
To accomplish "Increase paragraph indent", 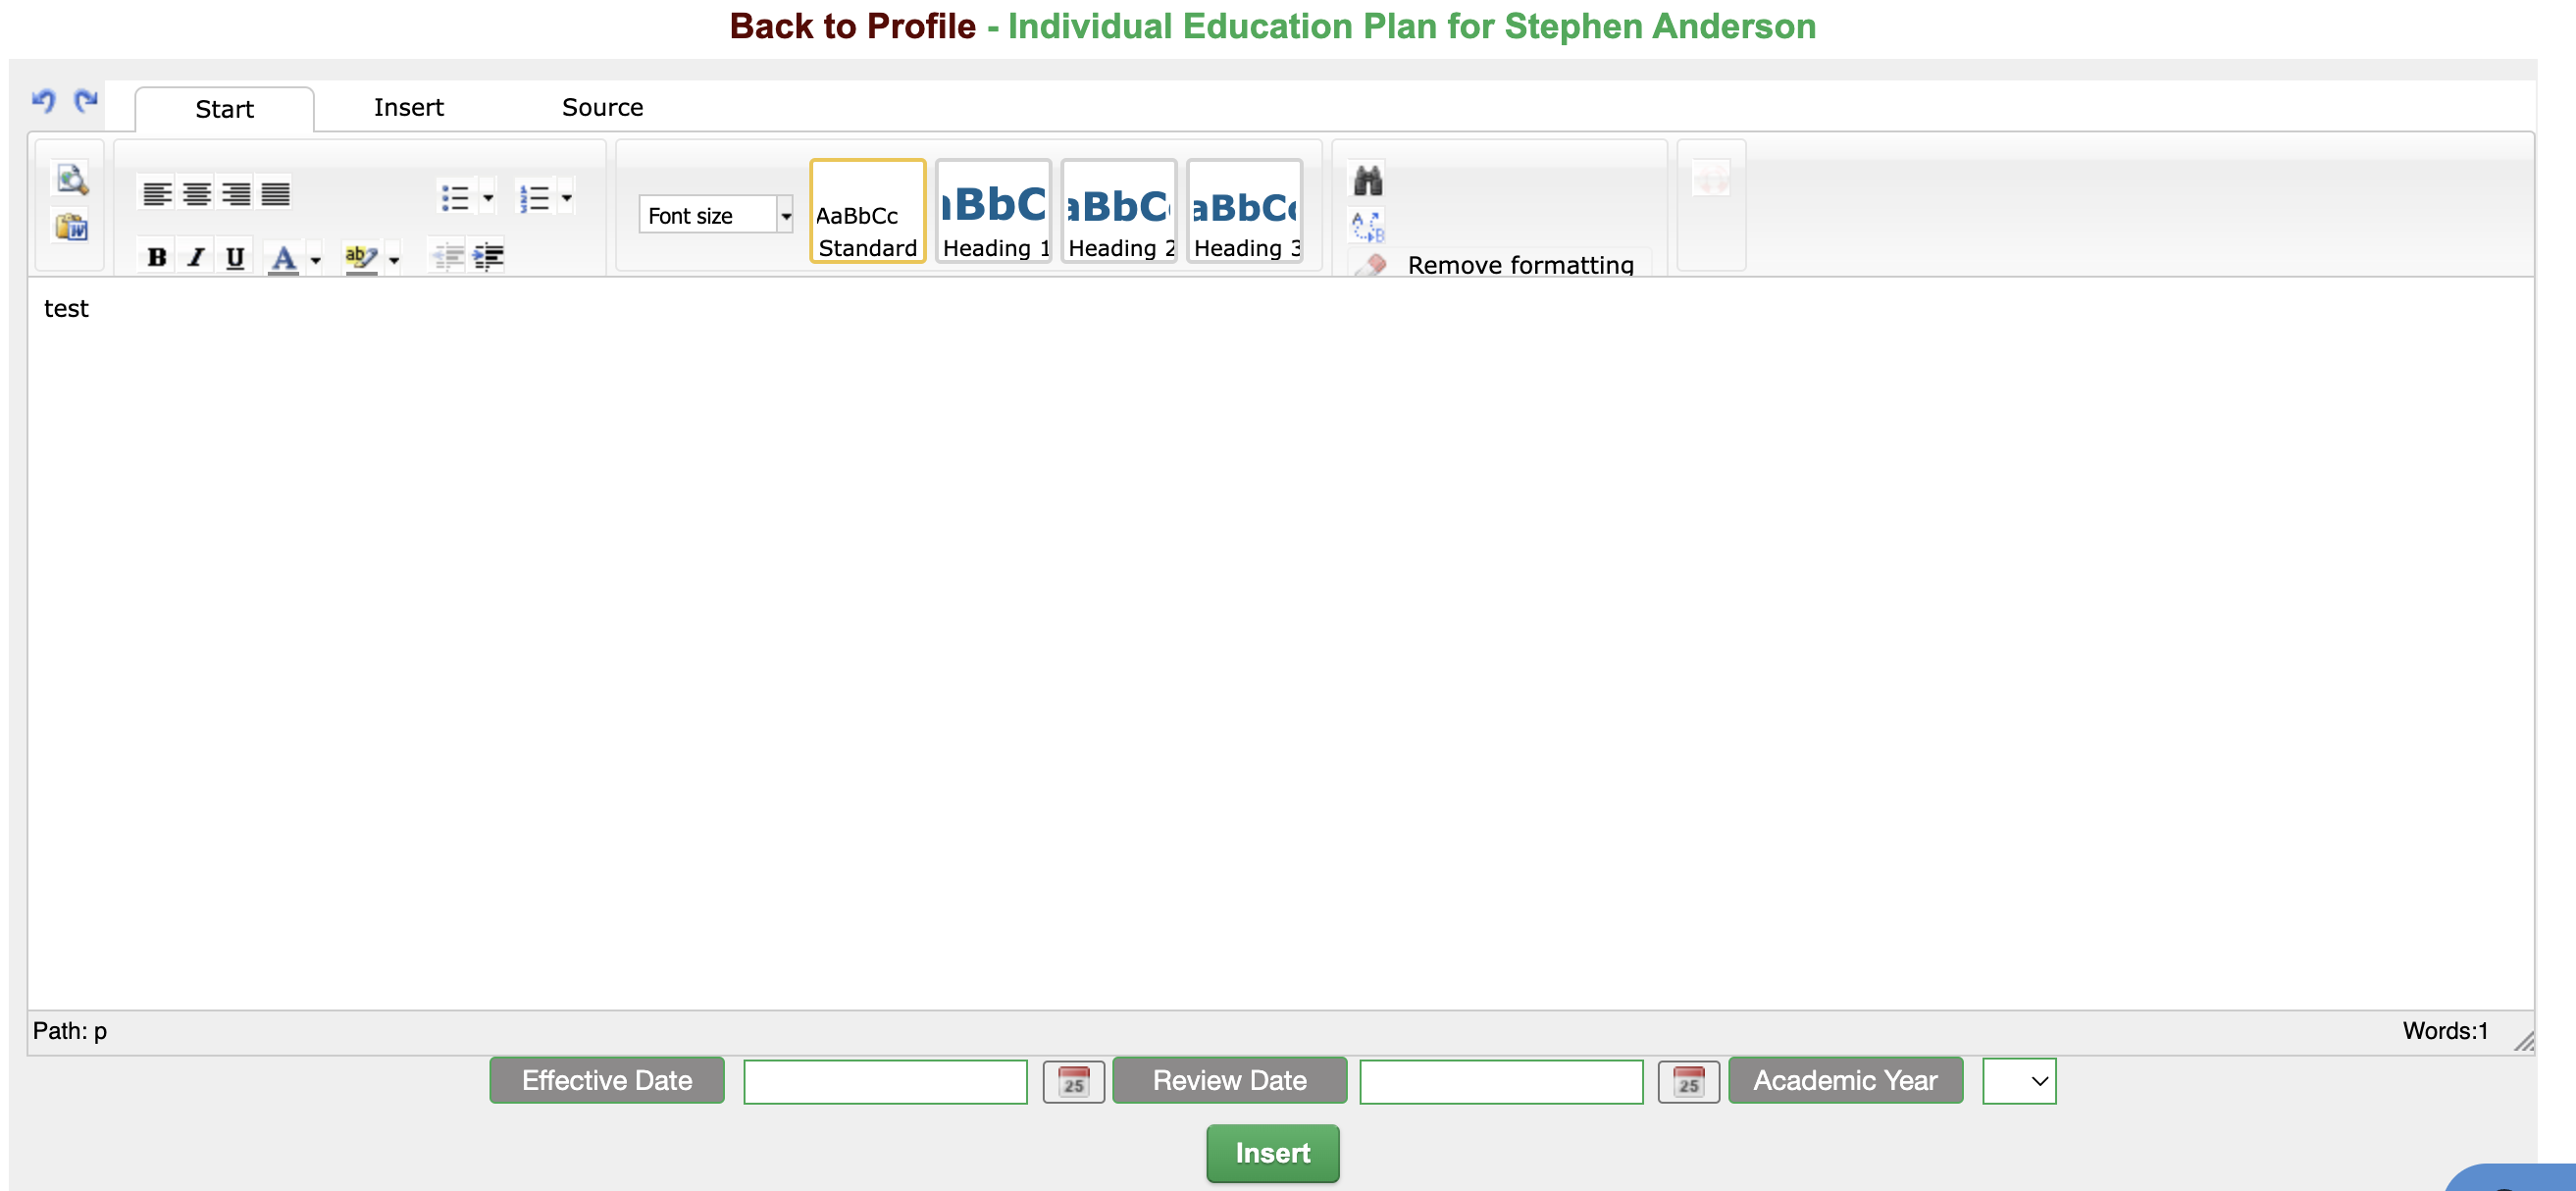I will [x=488, y=257].
